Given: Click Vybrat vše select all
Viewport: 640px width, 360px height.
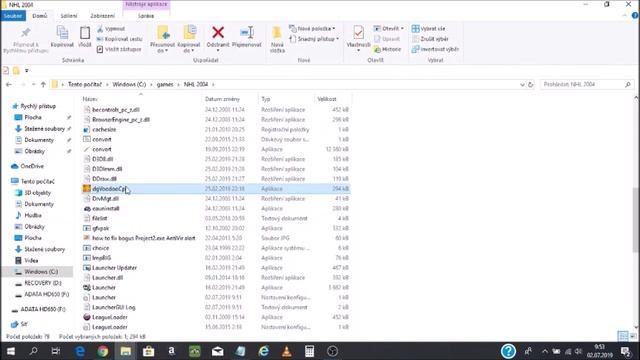Looking at the screenshot, I should [428, 29].
